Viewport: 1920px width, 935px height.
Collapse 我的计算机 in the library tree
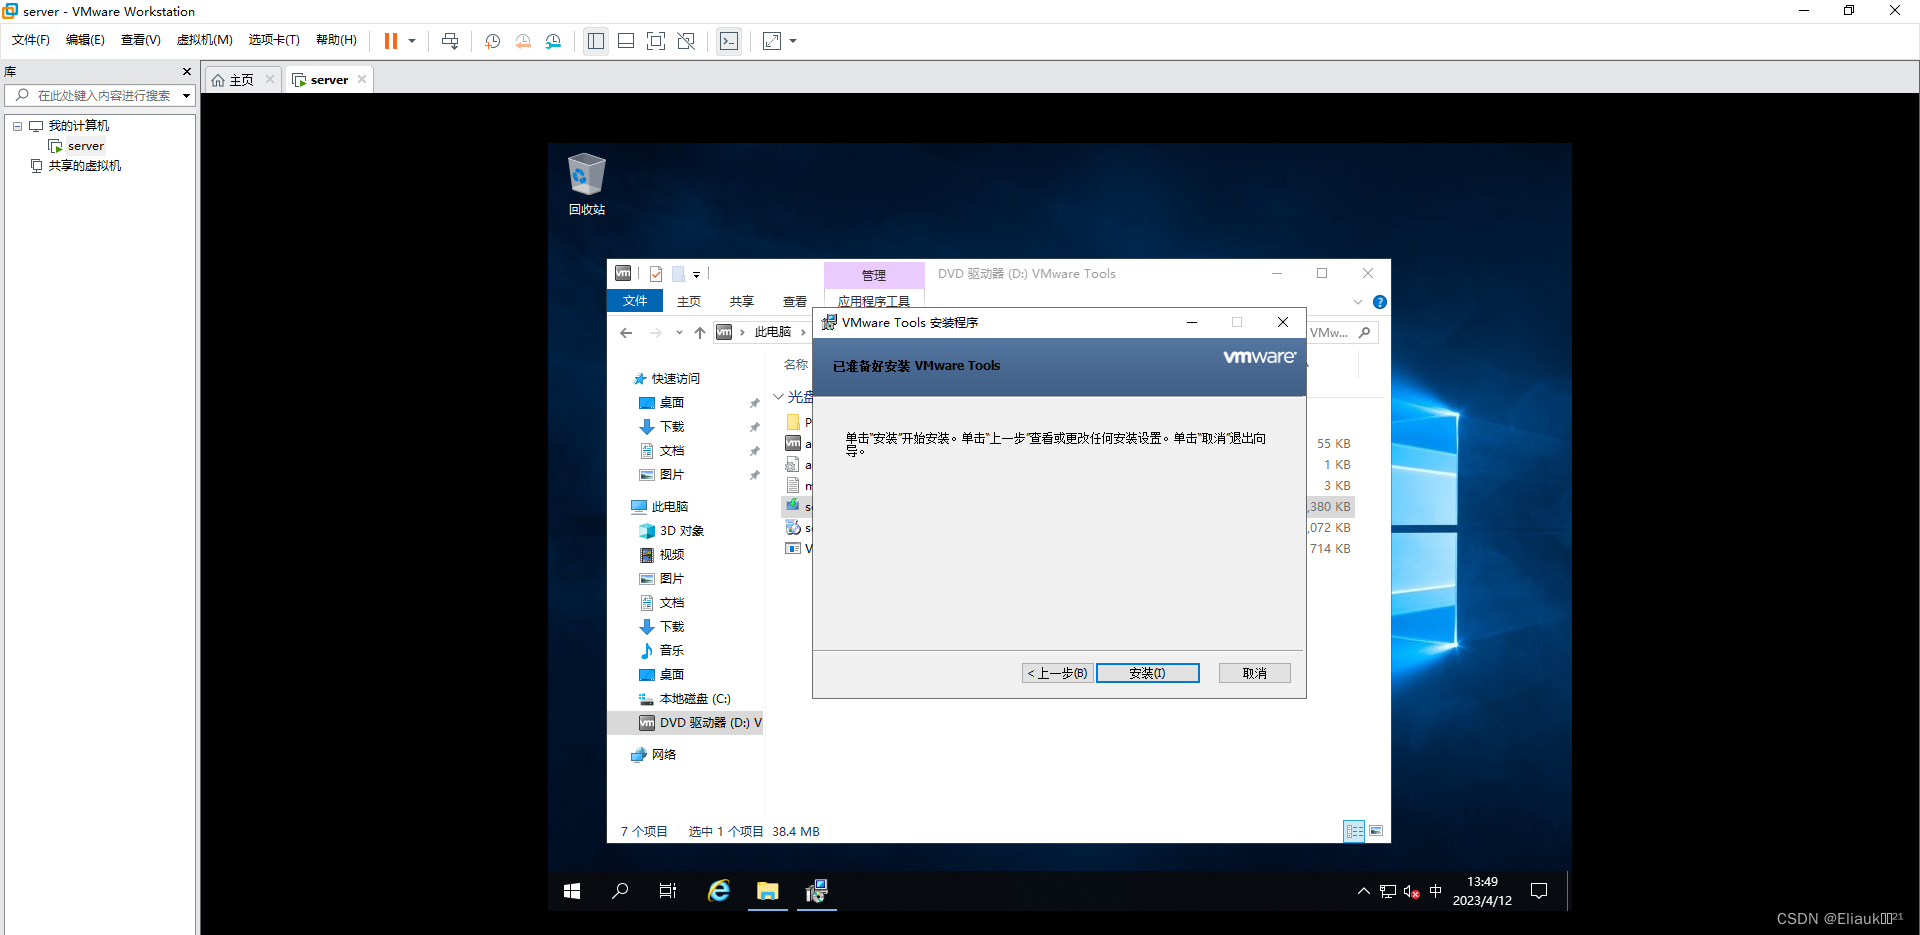coord(16,125)
